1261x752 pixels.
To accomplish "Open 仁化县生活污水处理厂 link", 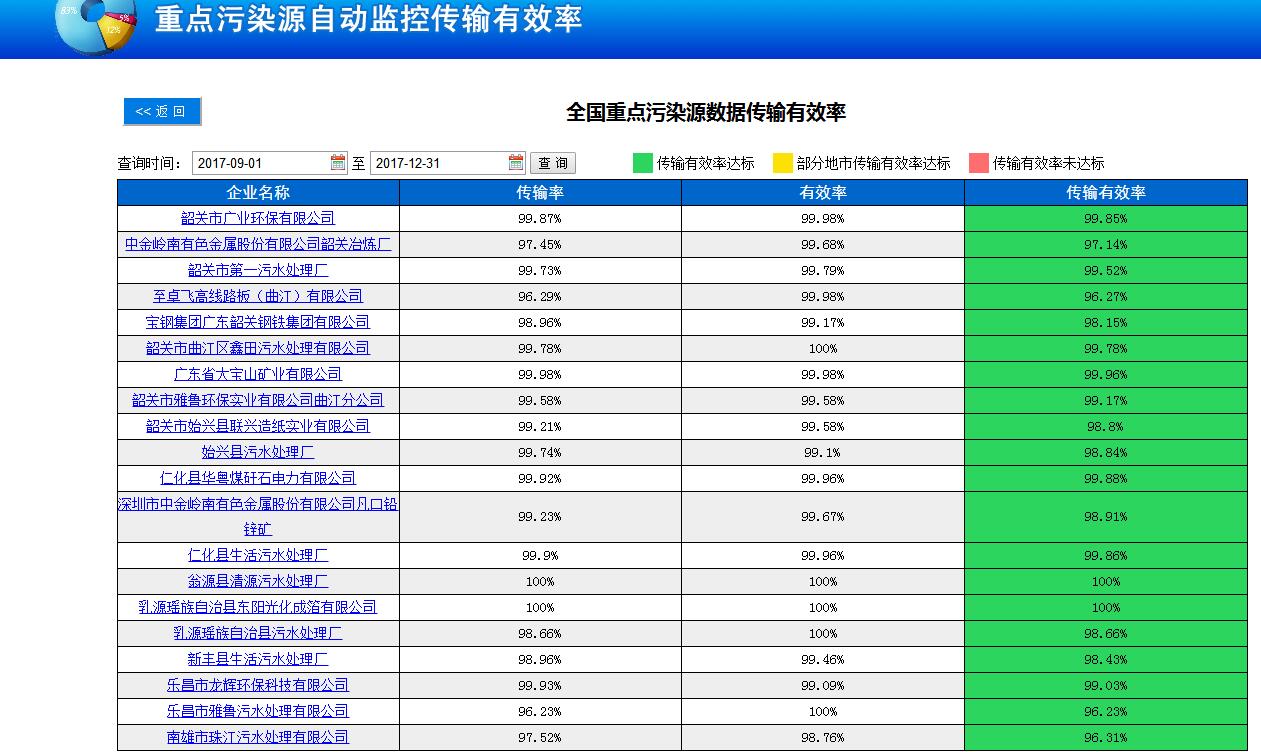I will (258, 555).
